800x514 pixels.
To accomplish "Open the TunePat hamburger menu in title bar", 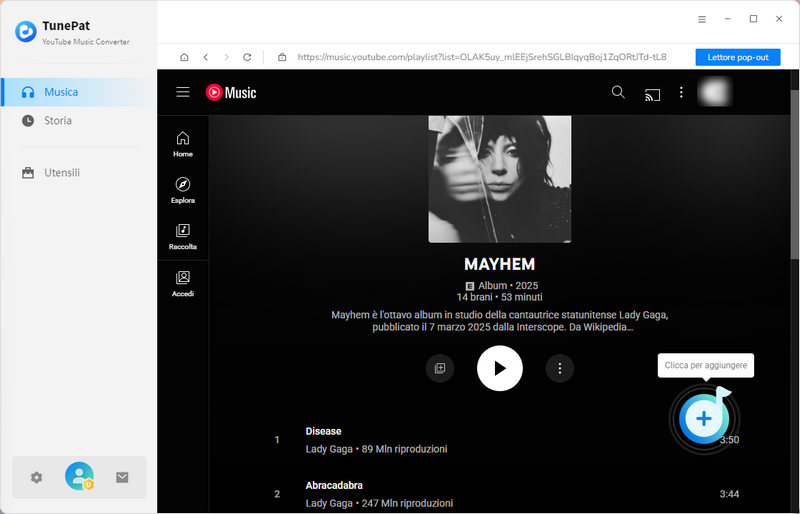I will point(702,19).
